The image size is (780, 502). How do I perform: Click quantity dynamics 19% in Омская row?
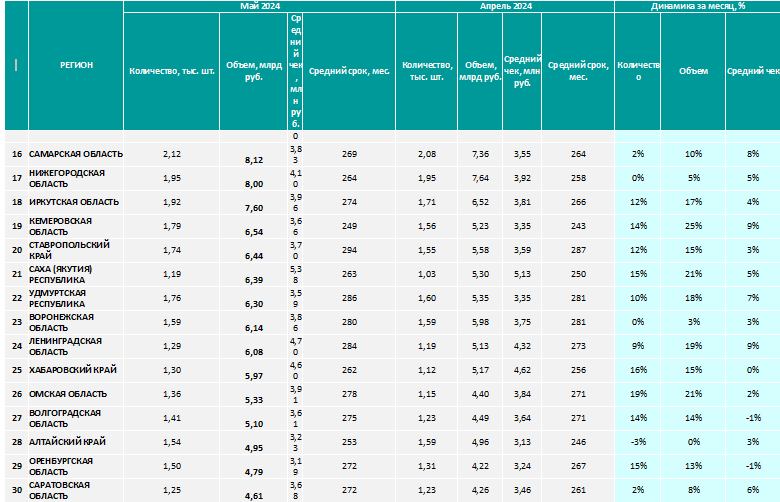638,394
